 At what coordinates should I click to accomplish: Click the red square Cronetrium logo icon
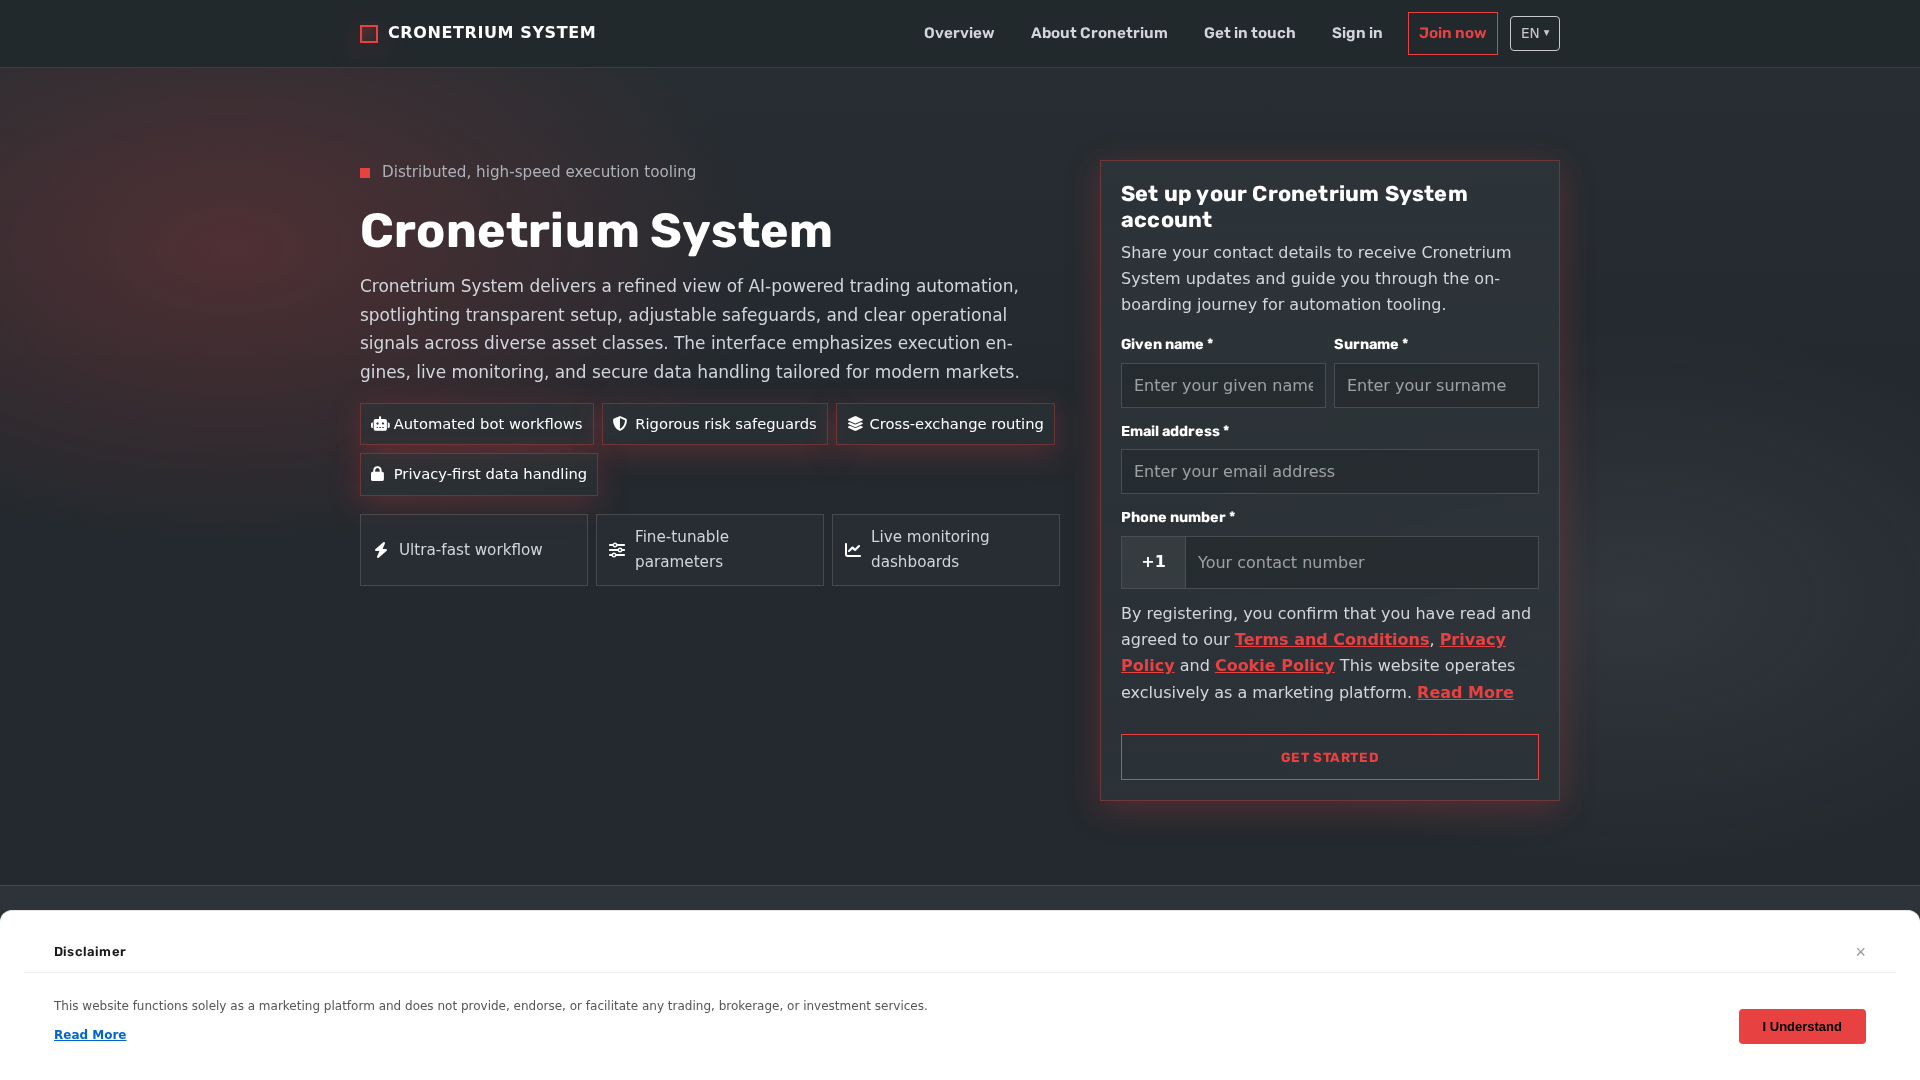(369, 34)
